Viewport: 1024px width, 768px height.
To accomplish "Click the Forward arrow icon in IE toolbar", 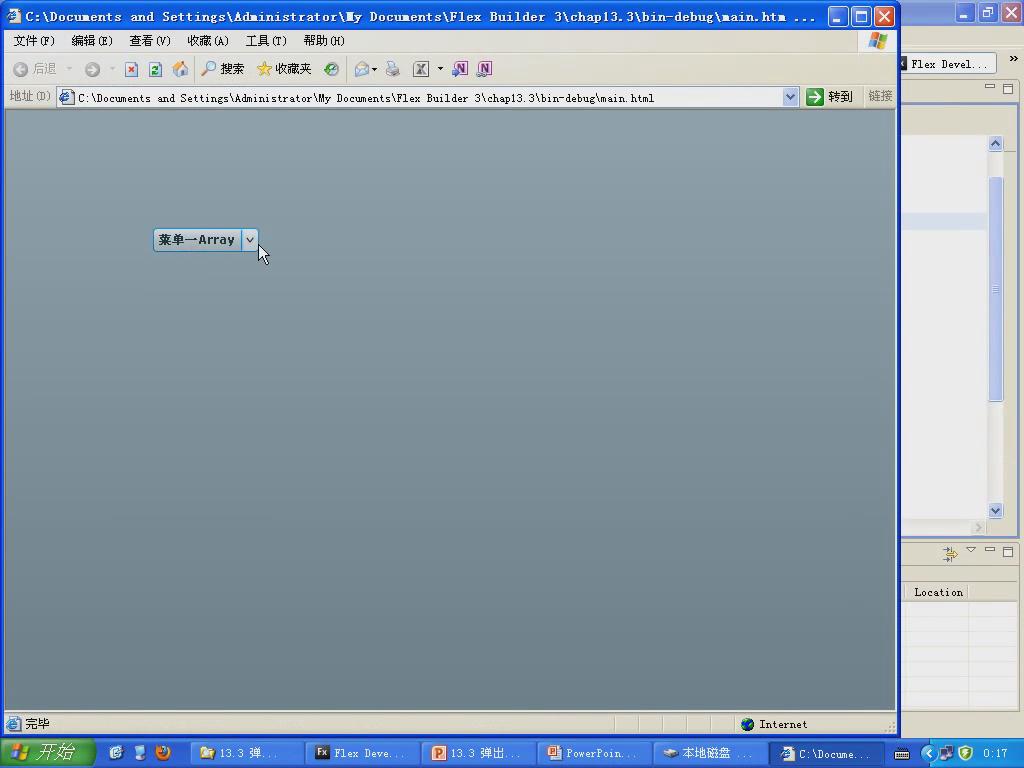I will point(92,69).
